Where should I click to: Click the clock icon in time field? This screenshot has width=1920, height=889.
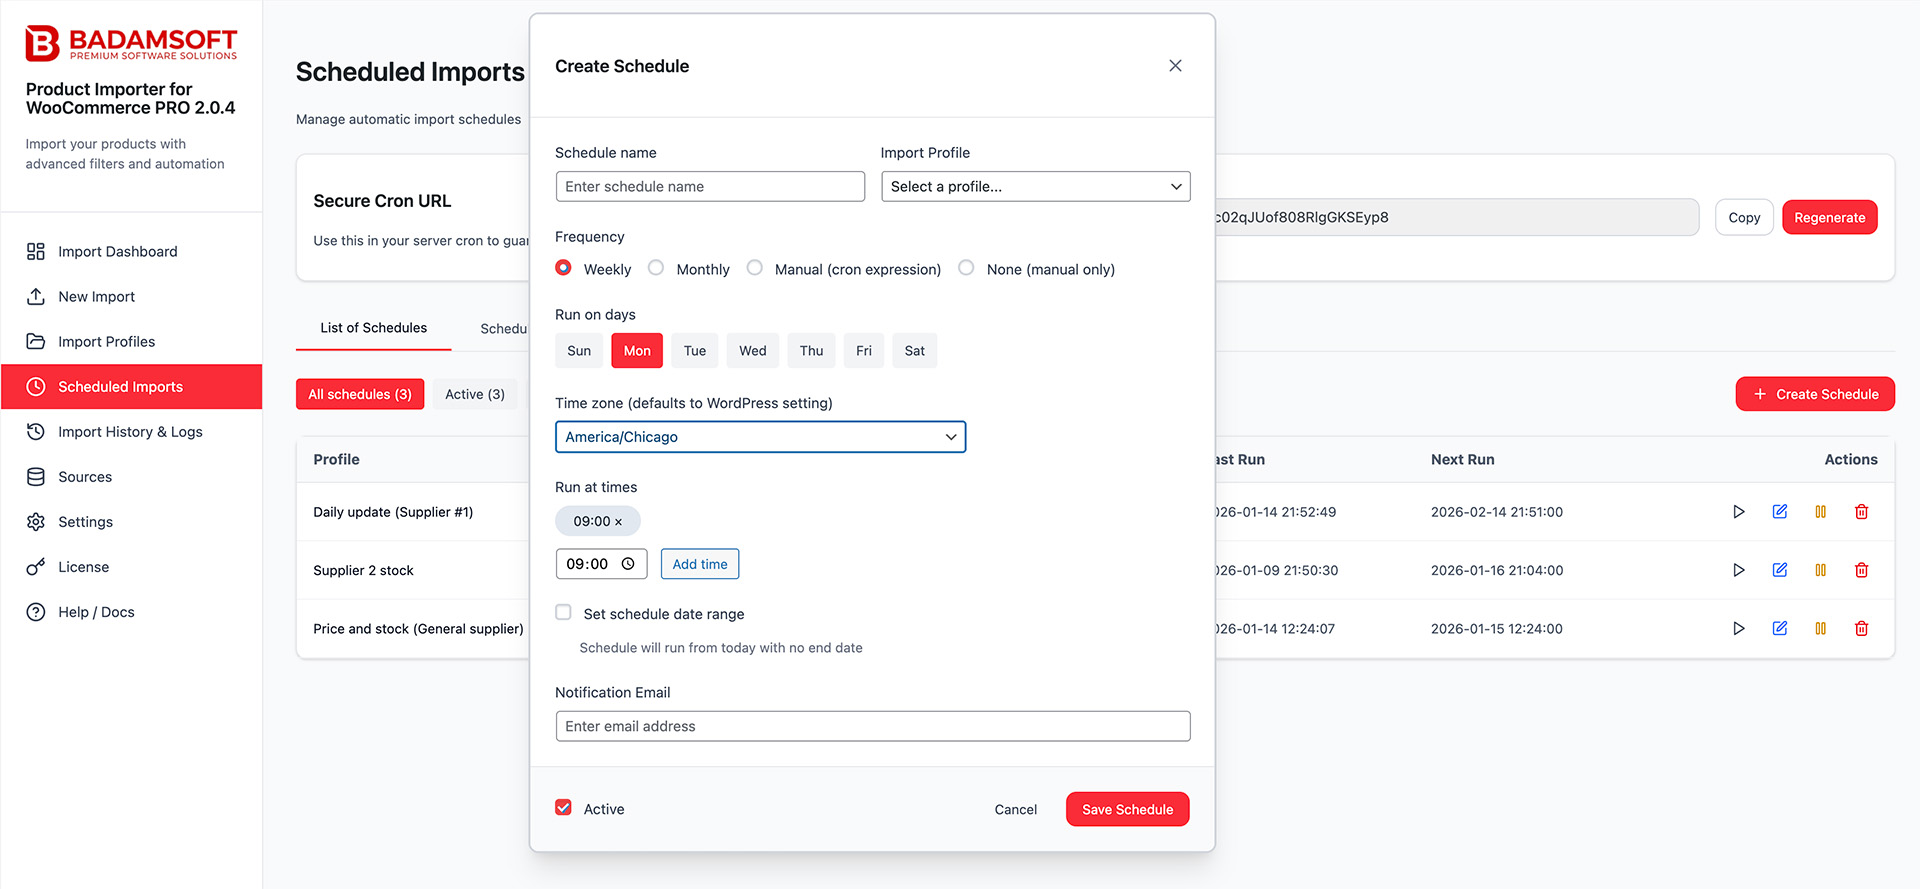(x=628, y=564)
